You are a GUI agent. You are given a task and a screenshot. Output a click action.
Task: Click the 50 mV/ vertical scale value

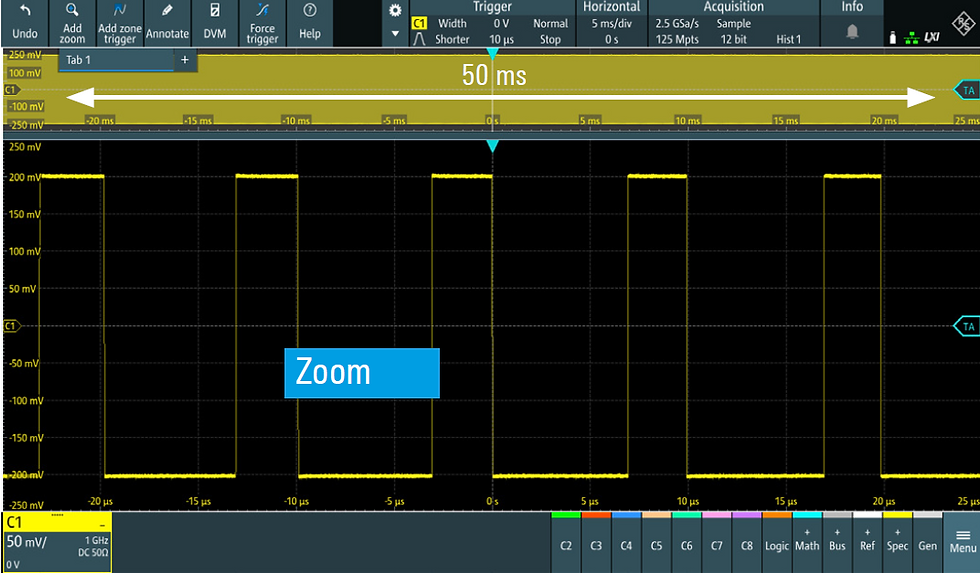click(x=26, y=541)
